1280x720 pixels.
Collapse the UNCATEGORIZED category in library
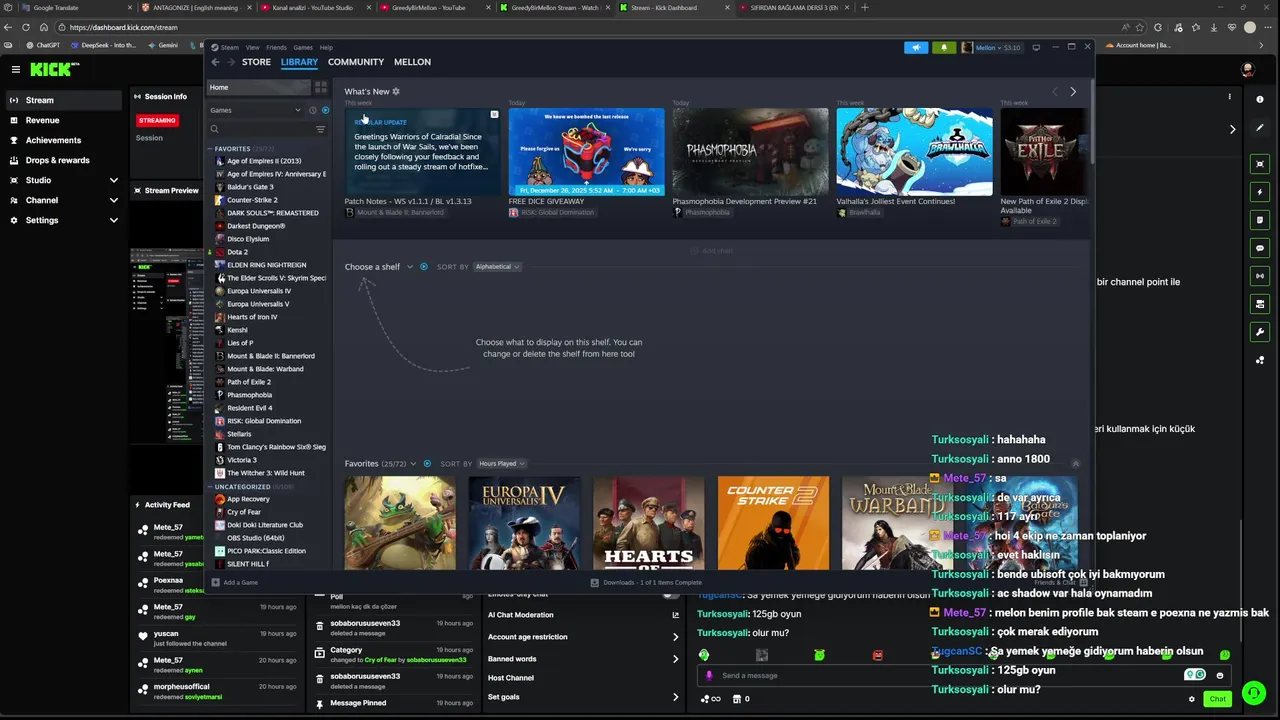pyautogui.click(x=210, y=487)
